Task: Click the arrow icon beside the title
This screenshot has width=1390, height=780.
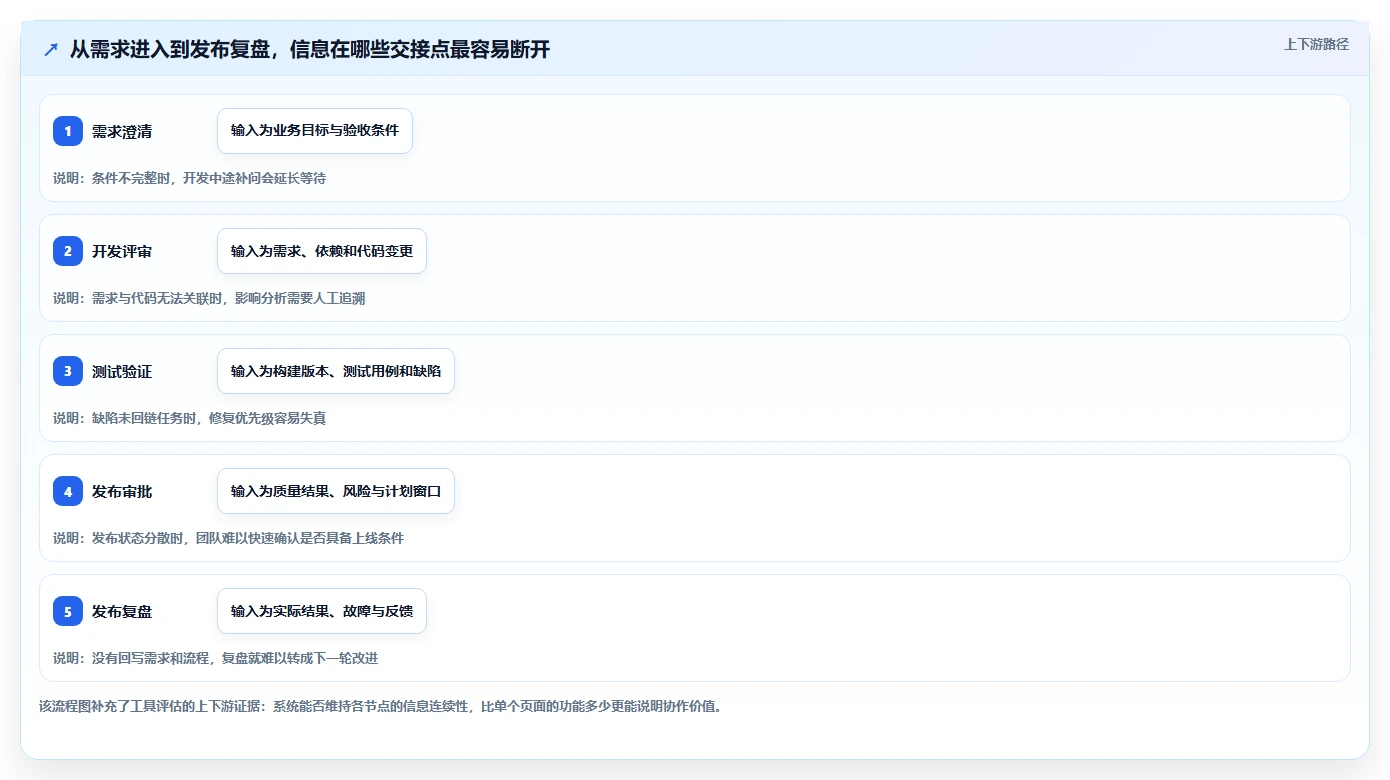Action: (51, 50)
